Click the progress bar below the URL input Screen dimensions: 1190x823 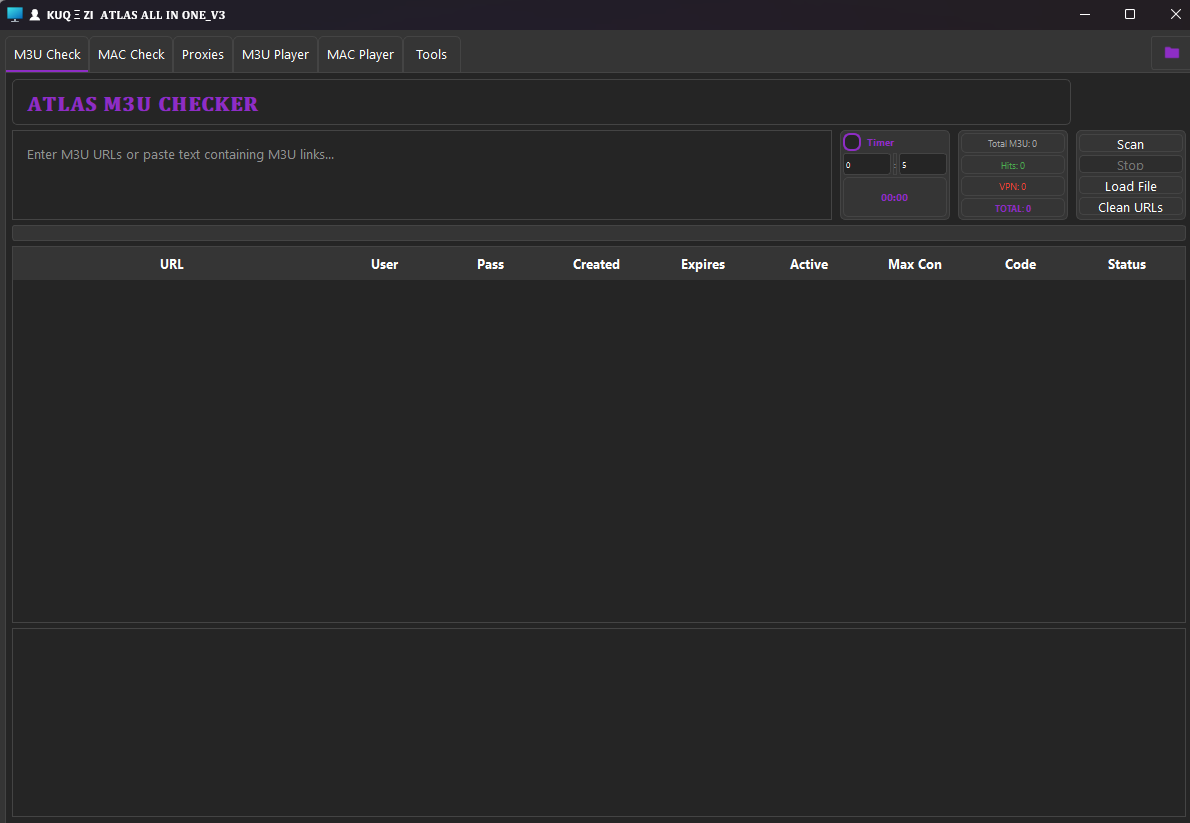click(x=598, y=233)
